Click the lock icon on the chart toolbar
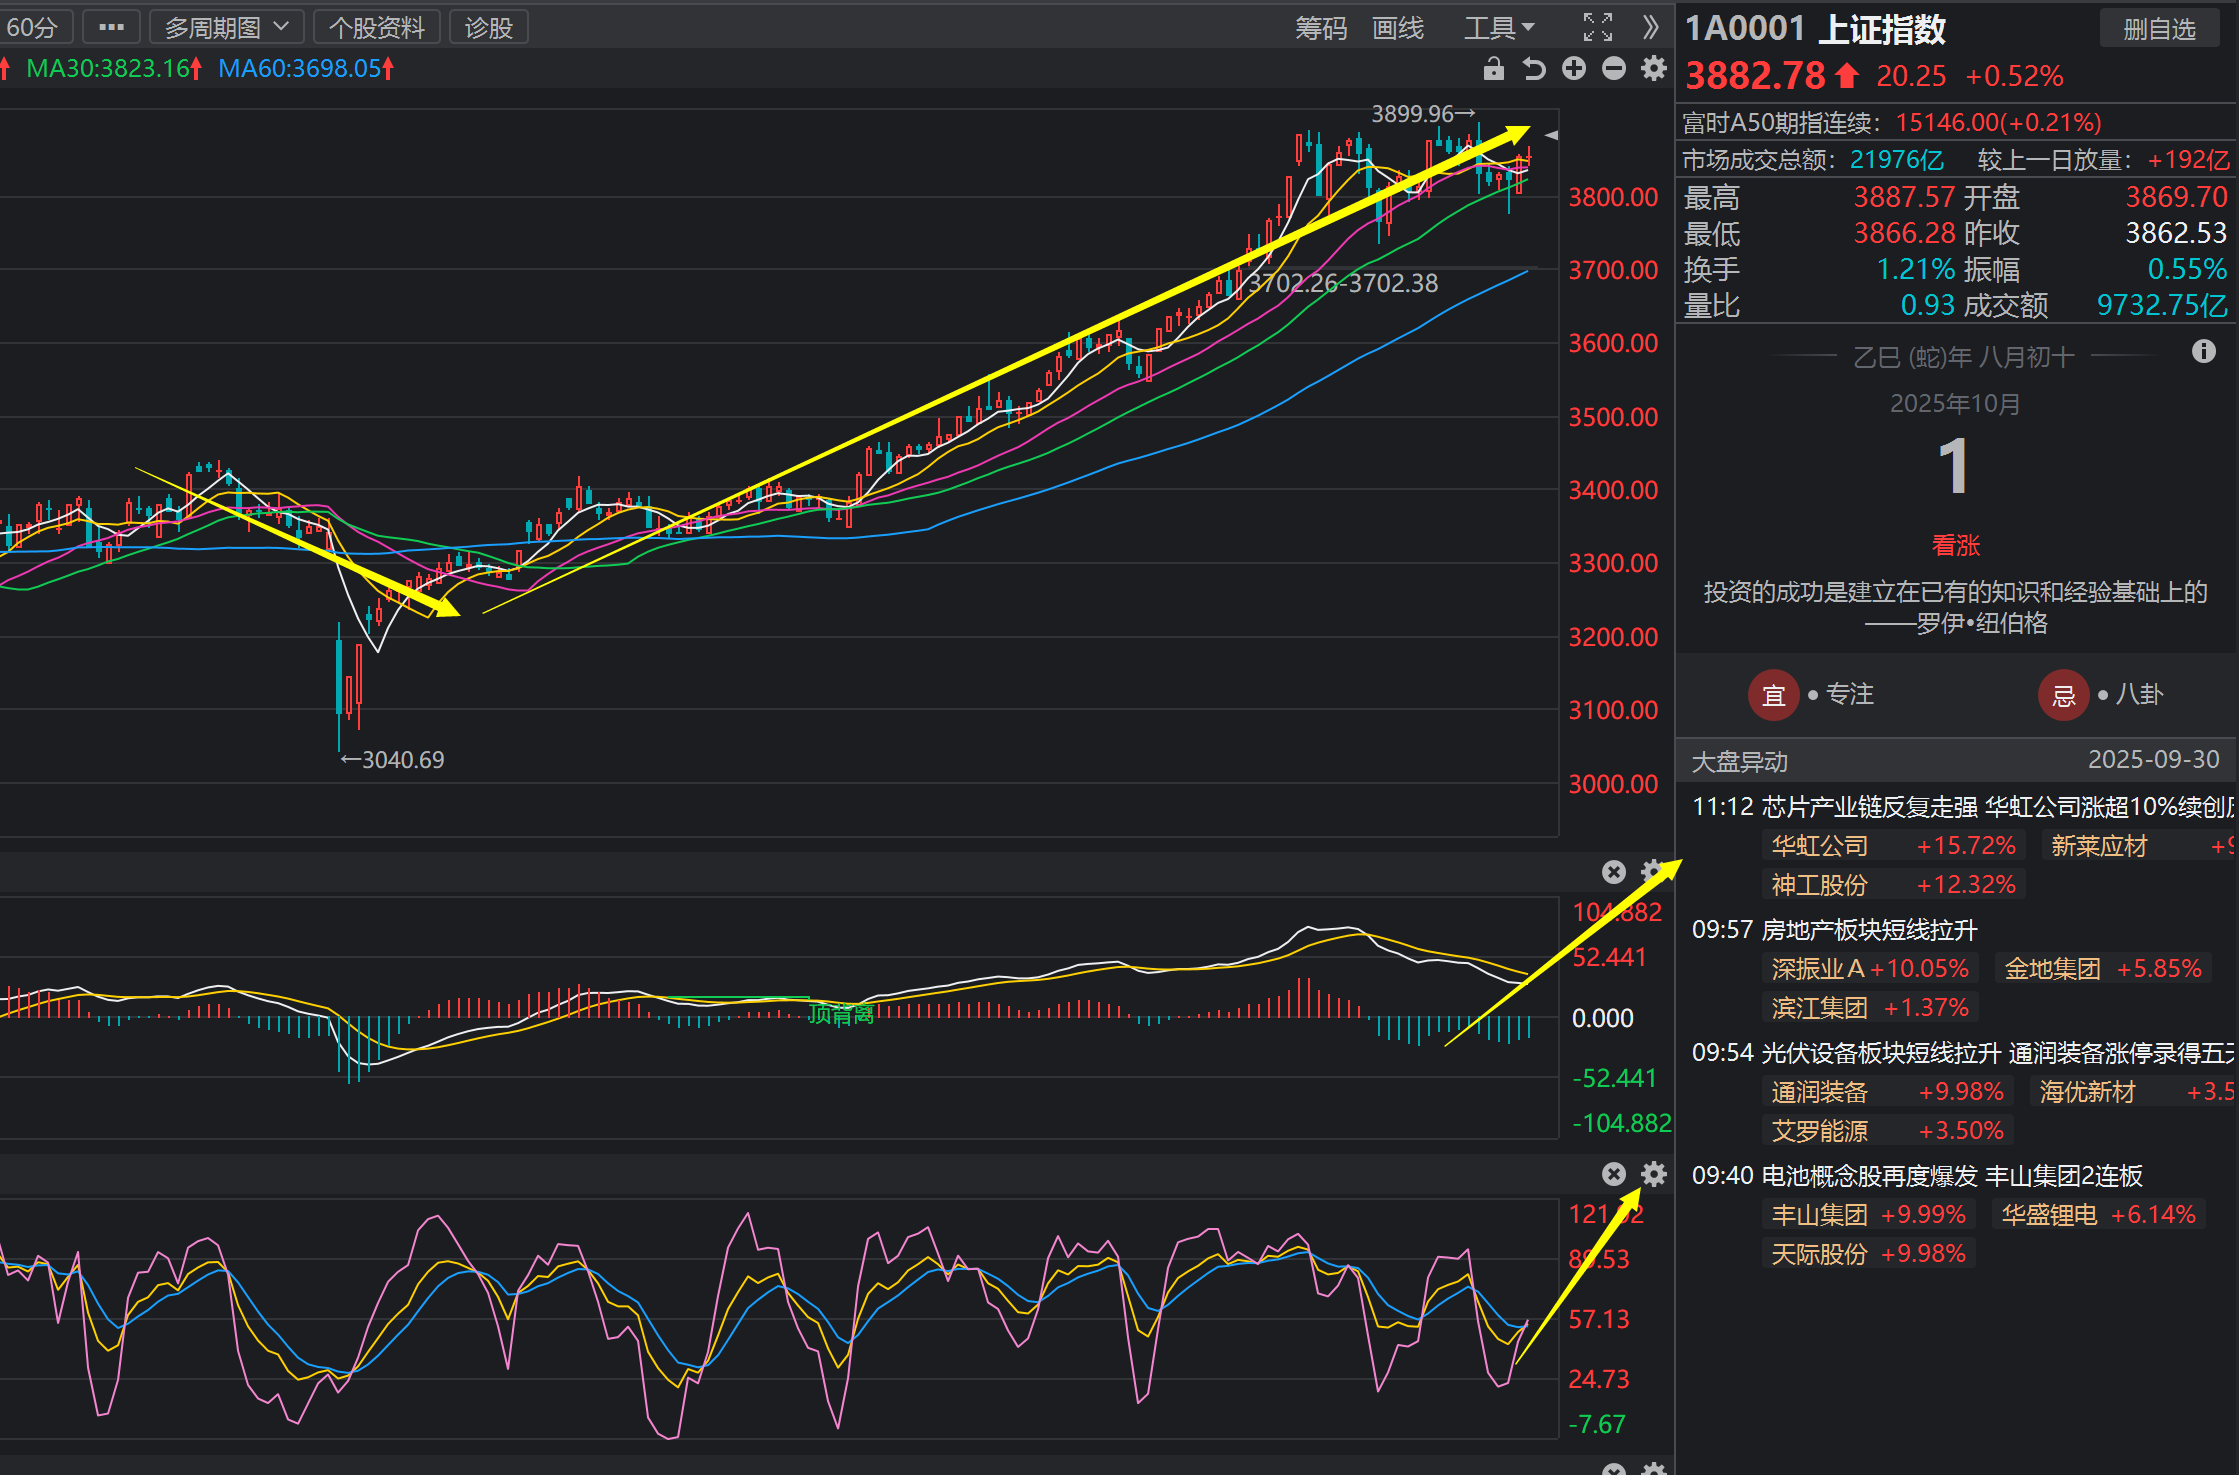This screenshot has width=2239, height=1475. (x=1493, y=68)
